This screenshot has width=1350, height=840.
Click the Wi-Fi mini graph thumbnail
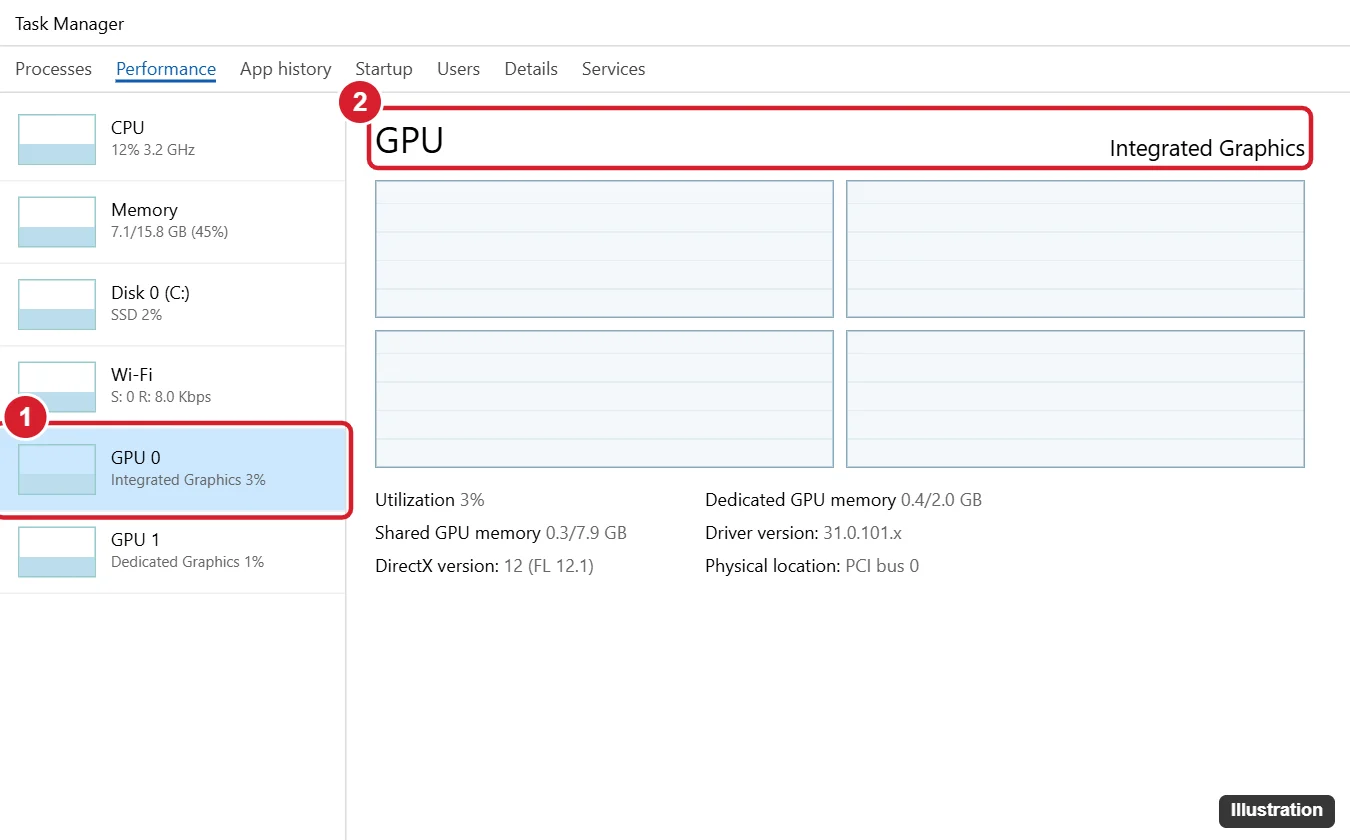coord(57,387)
